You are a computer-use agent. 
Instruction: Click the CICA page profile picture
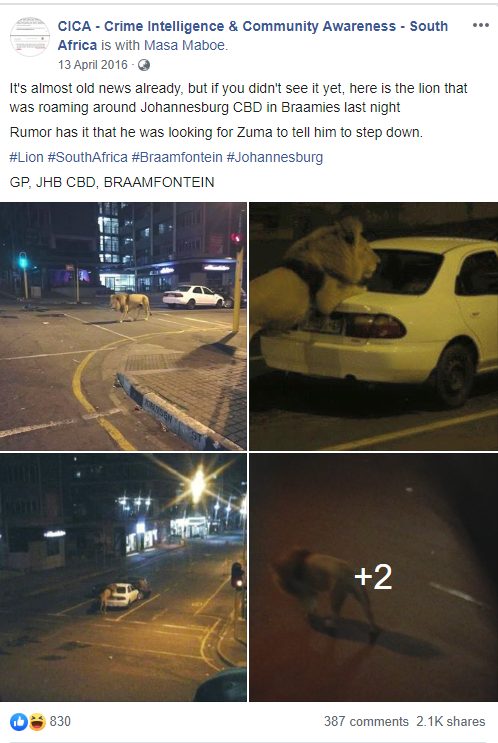(x=30, y=36)
